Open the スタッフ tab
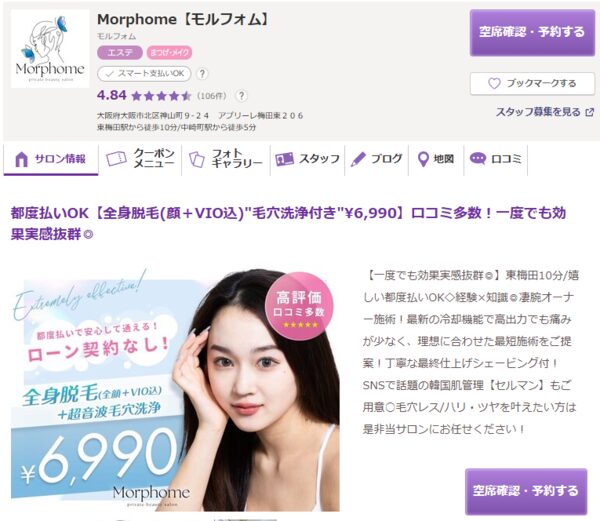The image size is (600, 521). (308, 159)
